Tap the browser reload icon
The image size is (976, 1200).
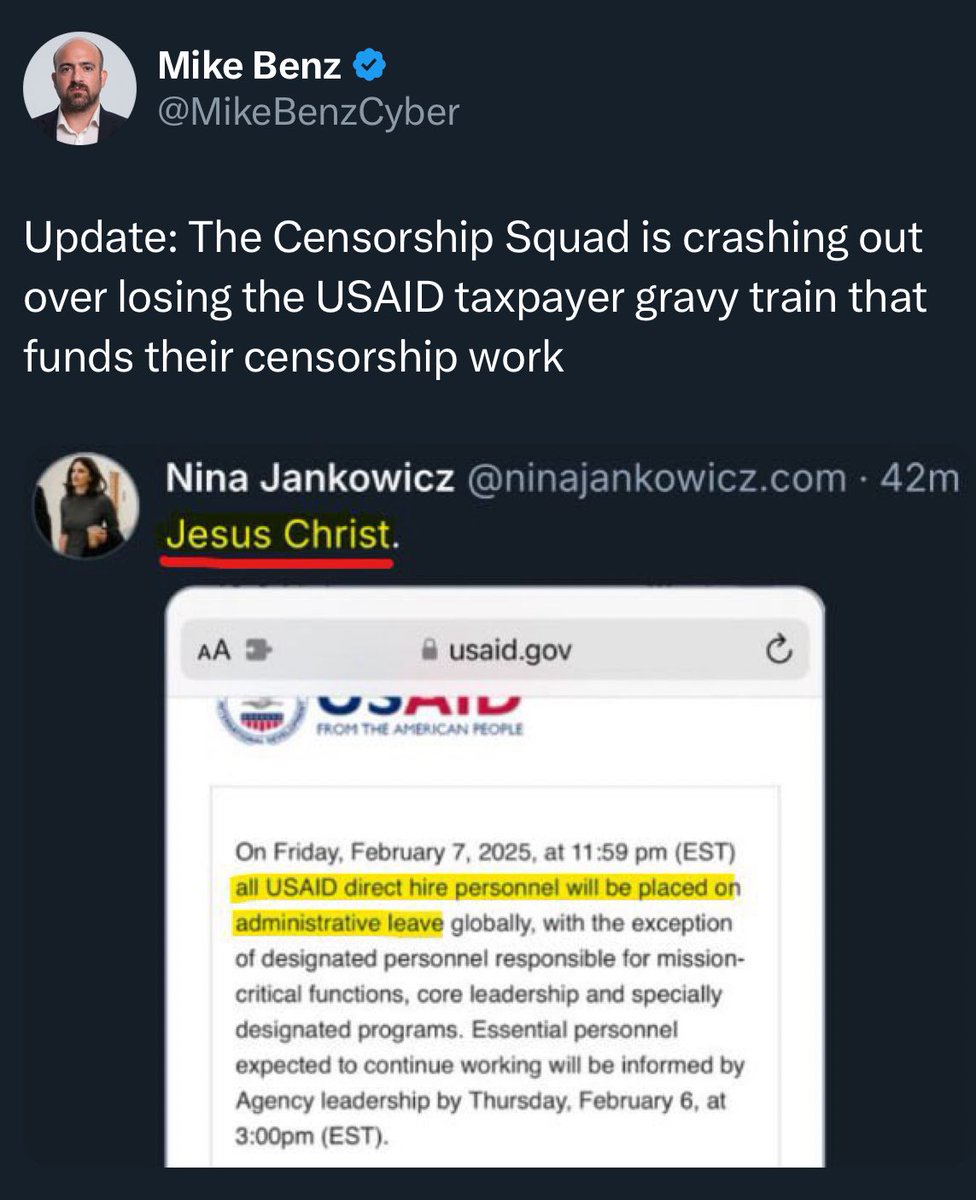click(x=778, y=651)
